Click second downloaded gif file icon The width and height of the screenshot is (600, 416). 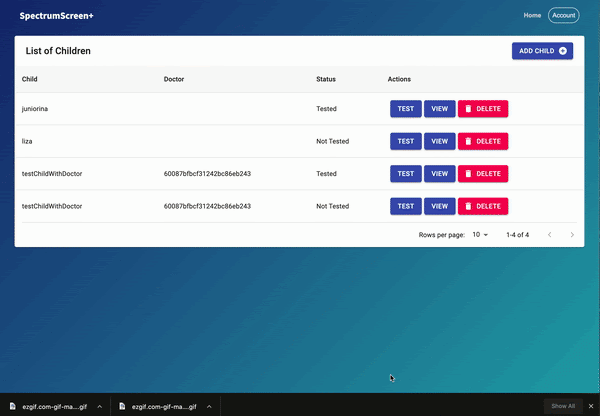(x=122, y=406)
